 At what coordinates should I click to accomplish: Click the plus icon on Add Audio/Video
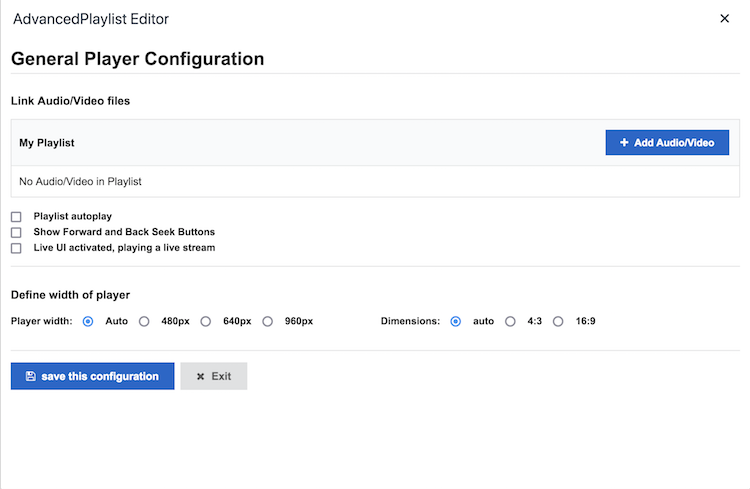(x=624, y=143)
